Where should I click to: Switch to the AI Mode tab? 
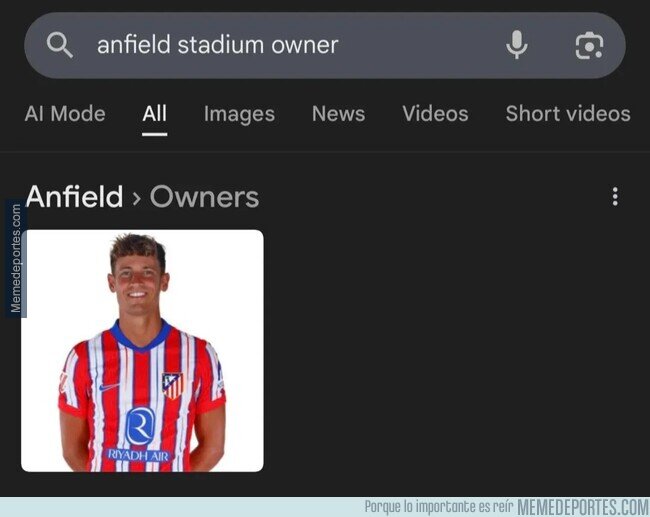coord(65,114)
